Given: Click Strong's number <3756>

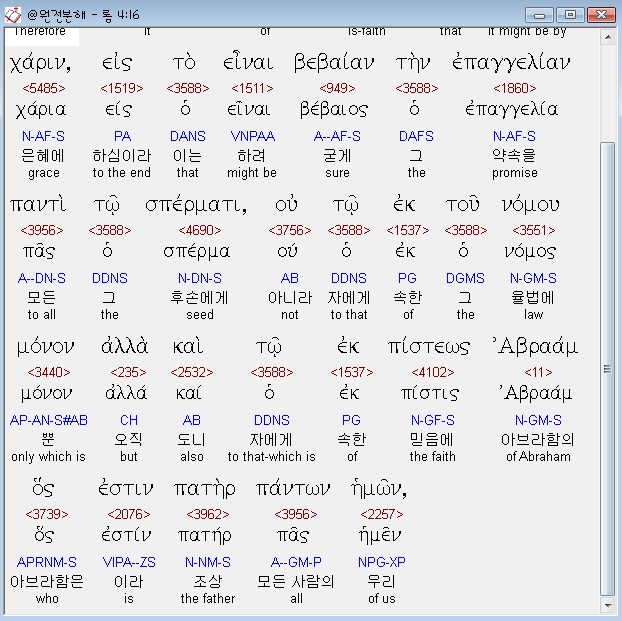Looking at the screenshot, I should pyautogui.click(x=290, y=230).
